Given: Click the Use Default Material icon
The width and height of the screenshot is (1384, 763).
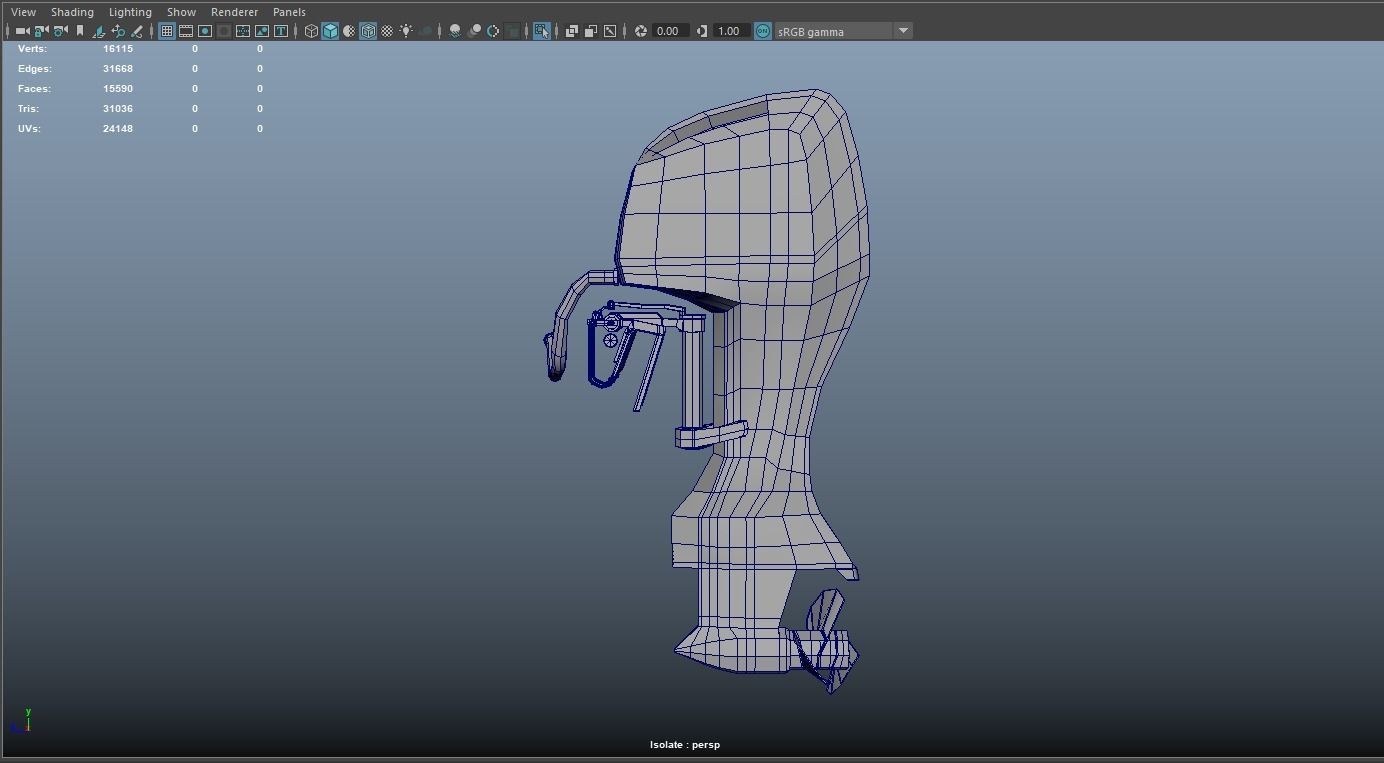Looking at the screenshot, I should coord(349,31).
